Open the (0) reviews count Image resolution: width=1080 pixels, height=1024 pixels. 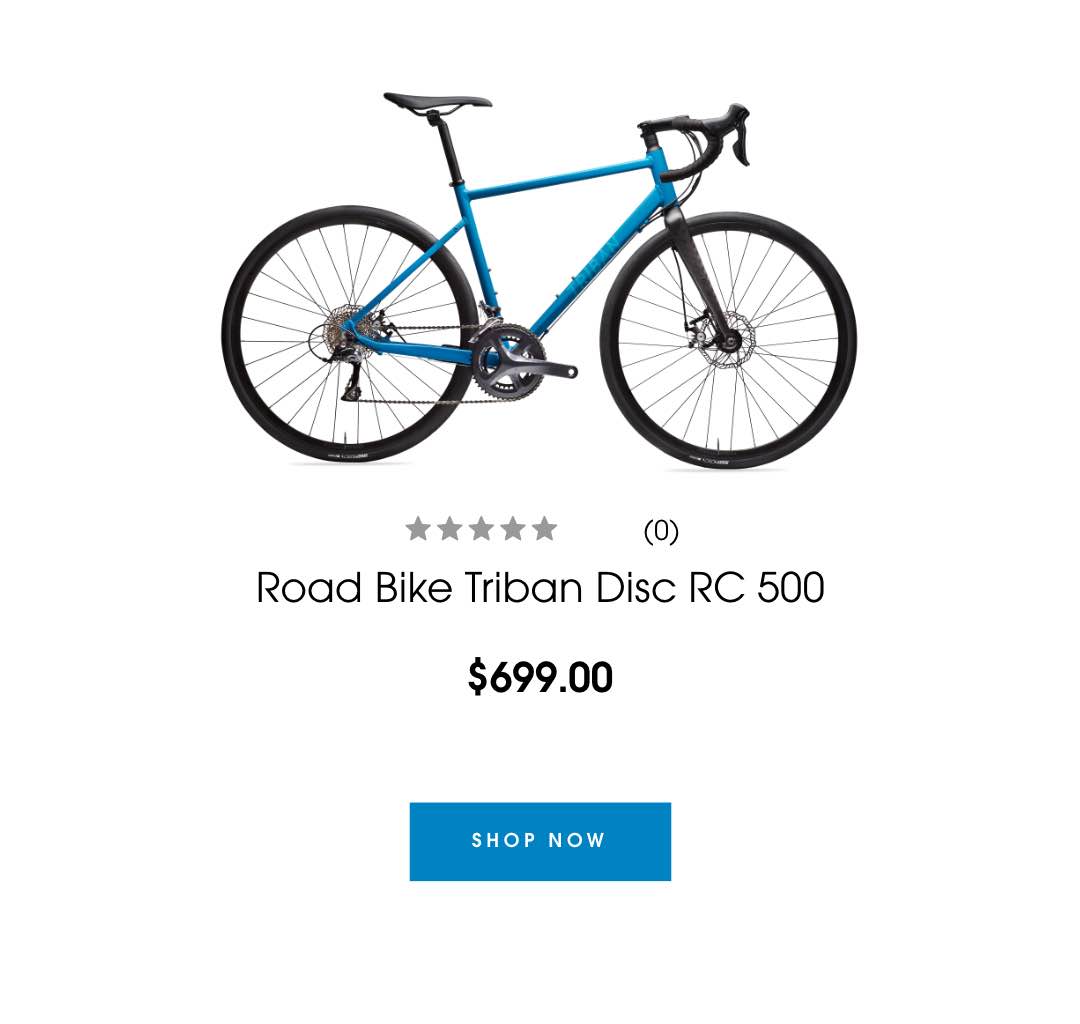point(661,531)
